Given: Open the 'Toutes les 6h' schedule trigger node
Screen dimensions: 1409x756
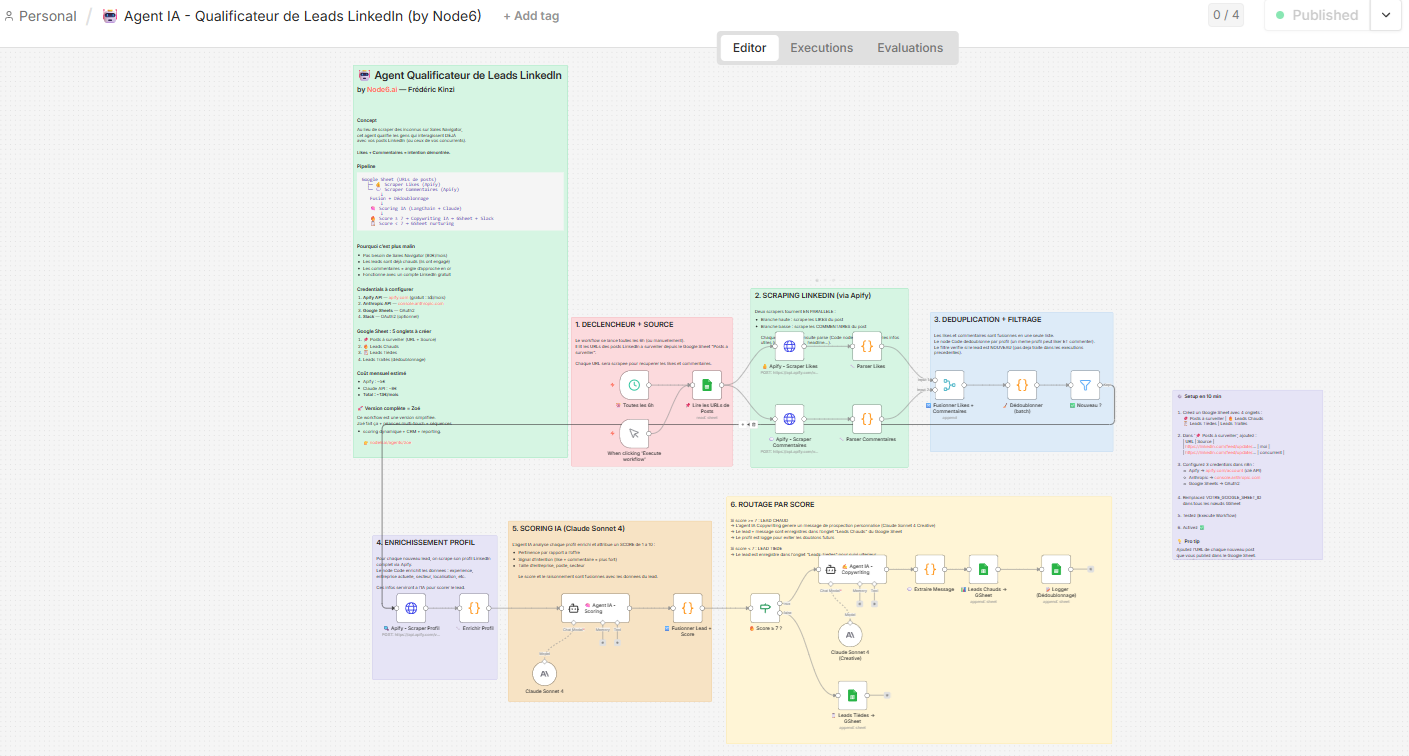Looking at the screenshot, I should pos(635,385).
